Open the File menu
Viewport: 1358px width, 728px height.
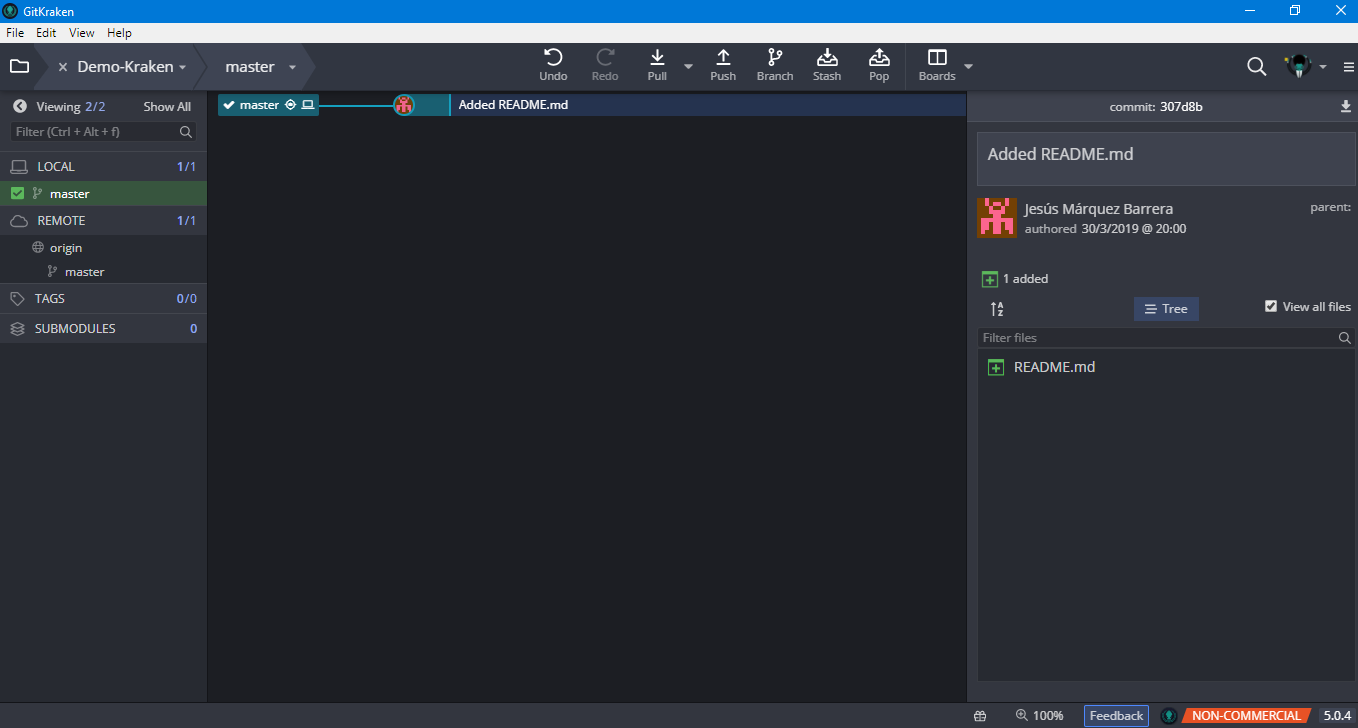click(x=15, y=33)
